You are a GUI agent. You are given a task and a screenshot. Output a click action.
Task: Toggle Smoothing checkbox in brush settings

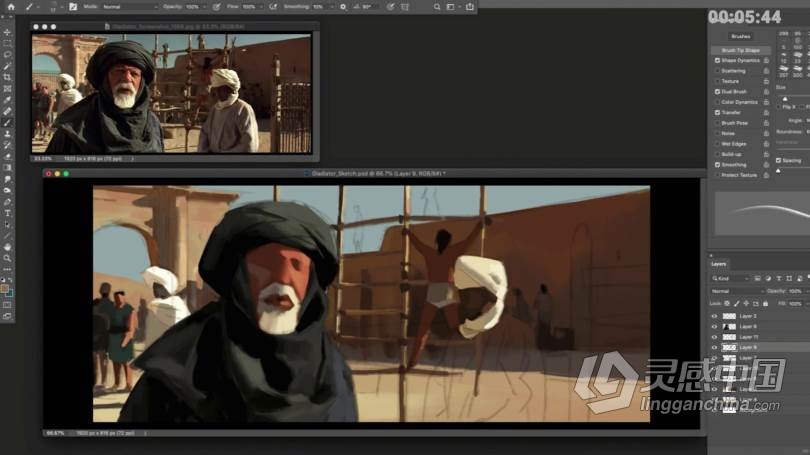pyautogui.click(x=718, y=165)
